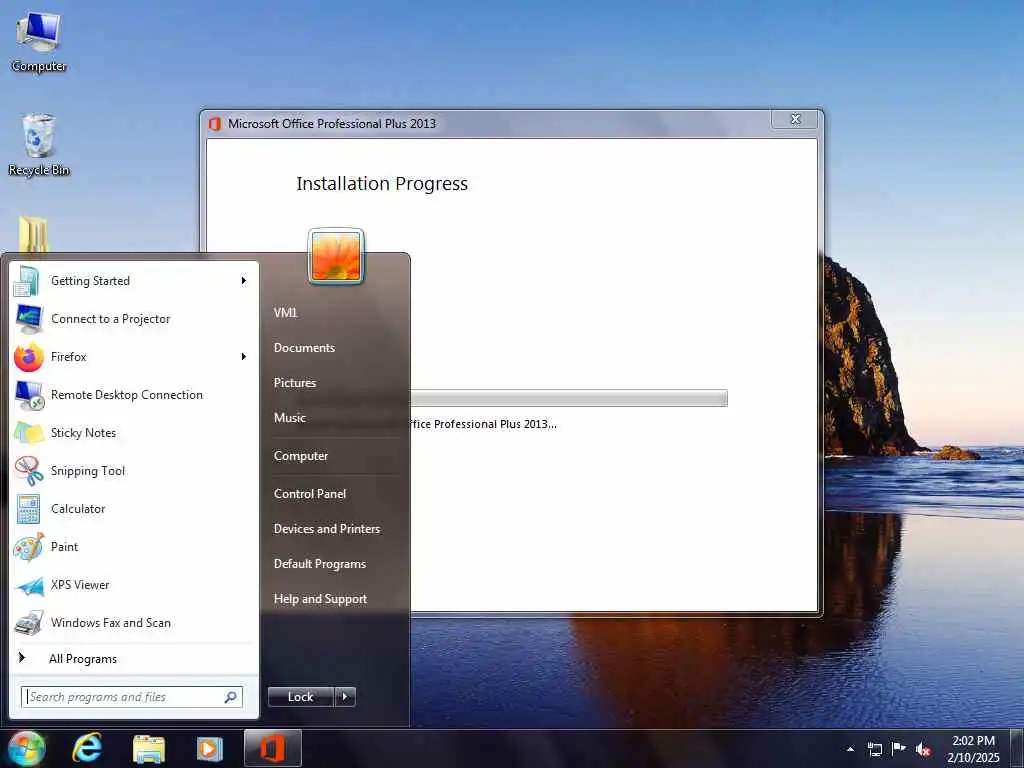Select the folder icon on the desktop
This screenshot has width=1024, height=768.
pos(33,235)
